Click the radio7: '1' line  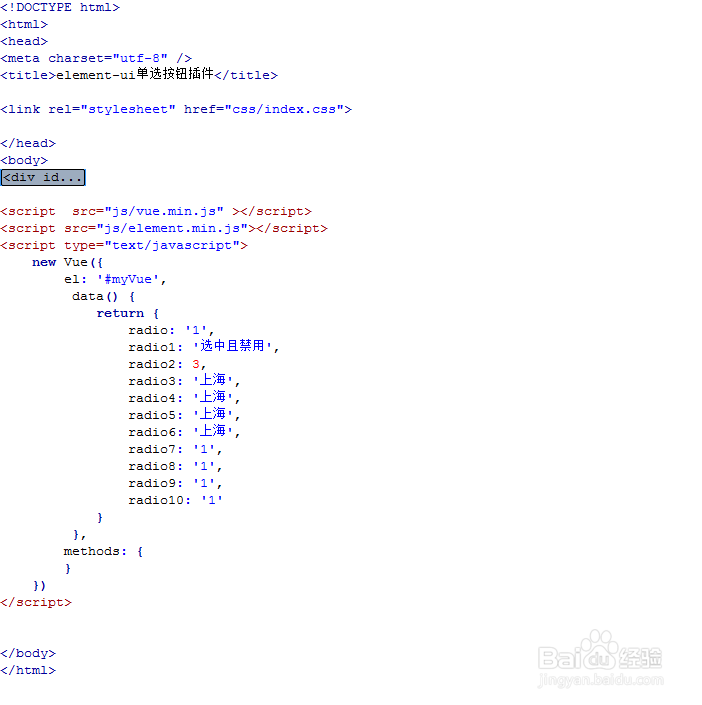coord(175,450)
